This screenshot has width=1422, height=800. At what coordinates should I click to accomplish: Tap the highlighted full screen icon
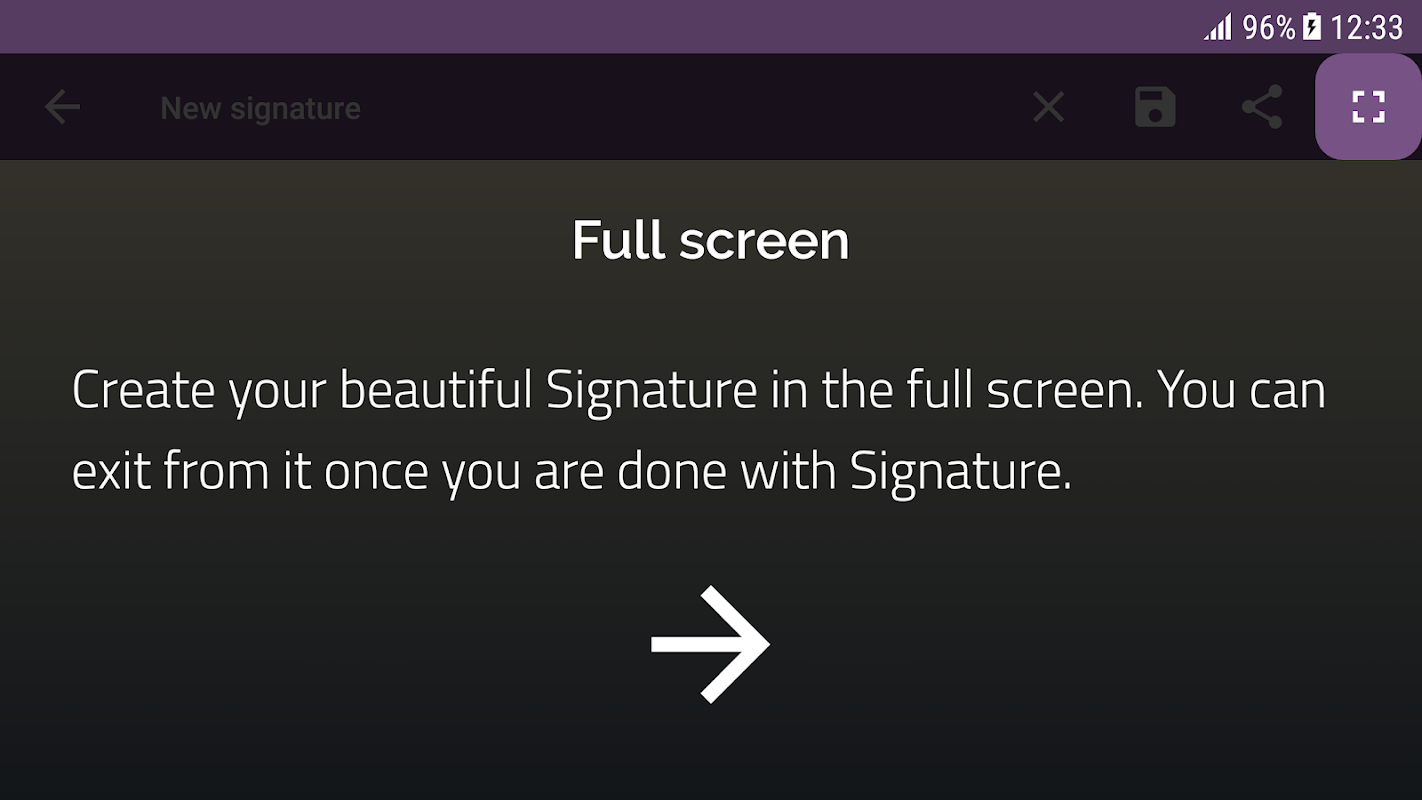click(x=1368, y=107)
